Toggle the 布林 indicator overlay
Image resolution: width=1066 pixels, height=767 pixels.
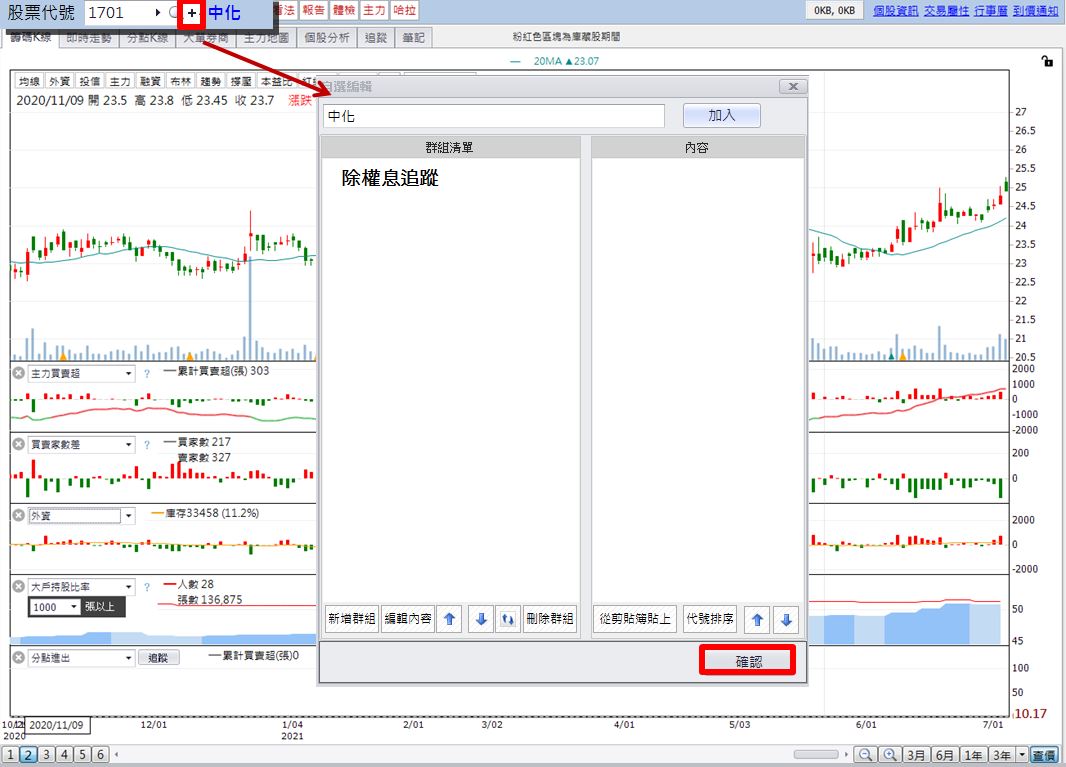[180, 82]
